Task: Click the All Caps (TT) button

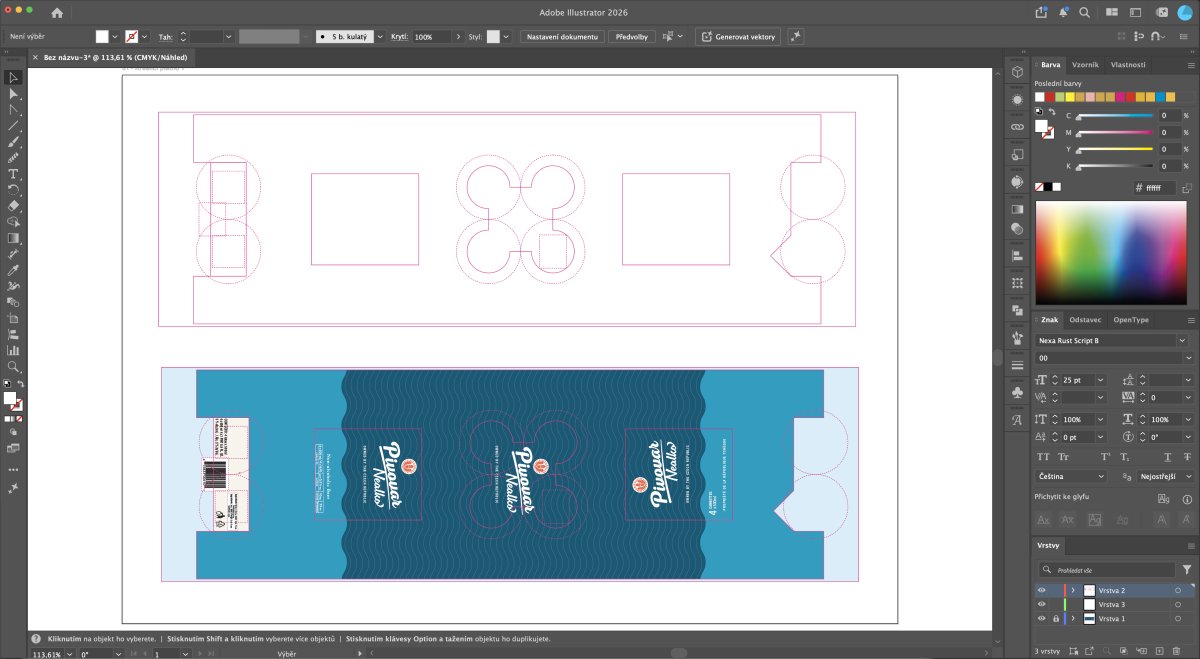Action: pyautogui.click(x=1043, y=456)
